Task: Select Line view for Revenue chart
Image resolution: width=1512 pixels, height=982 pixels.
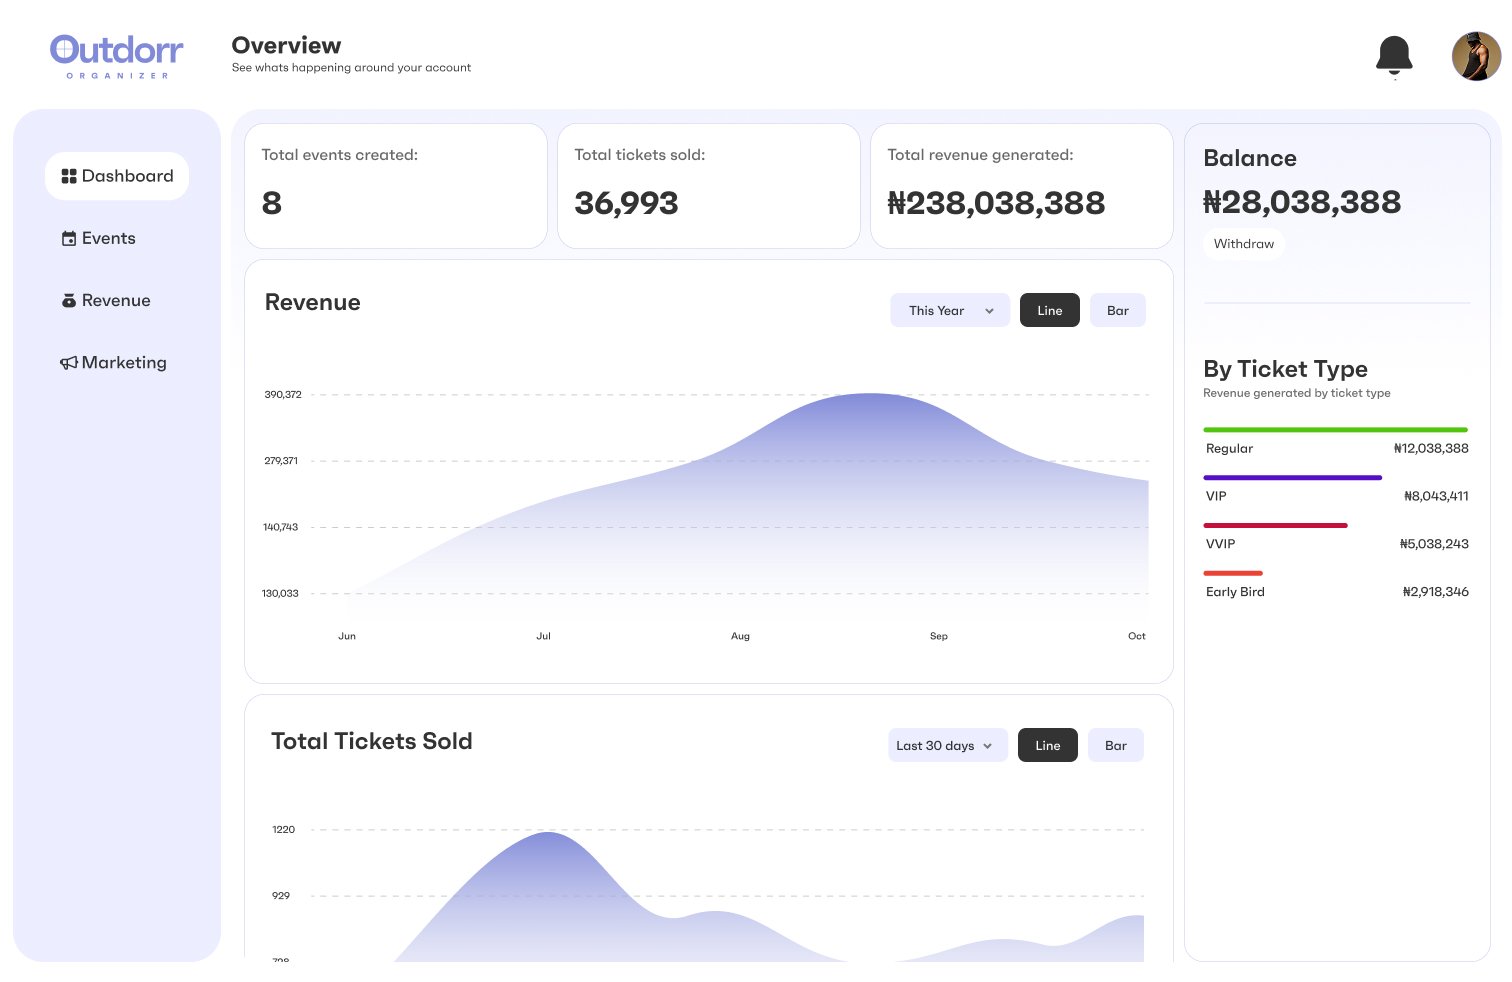Action: [x=1049, y=310]
